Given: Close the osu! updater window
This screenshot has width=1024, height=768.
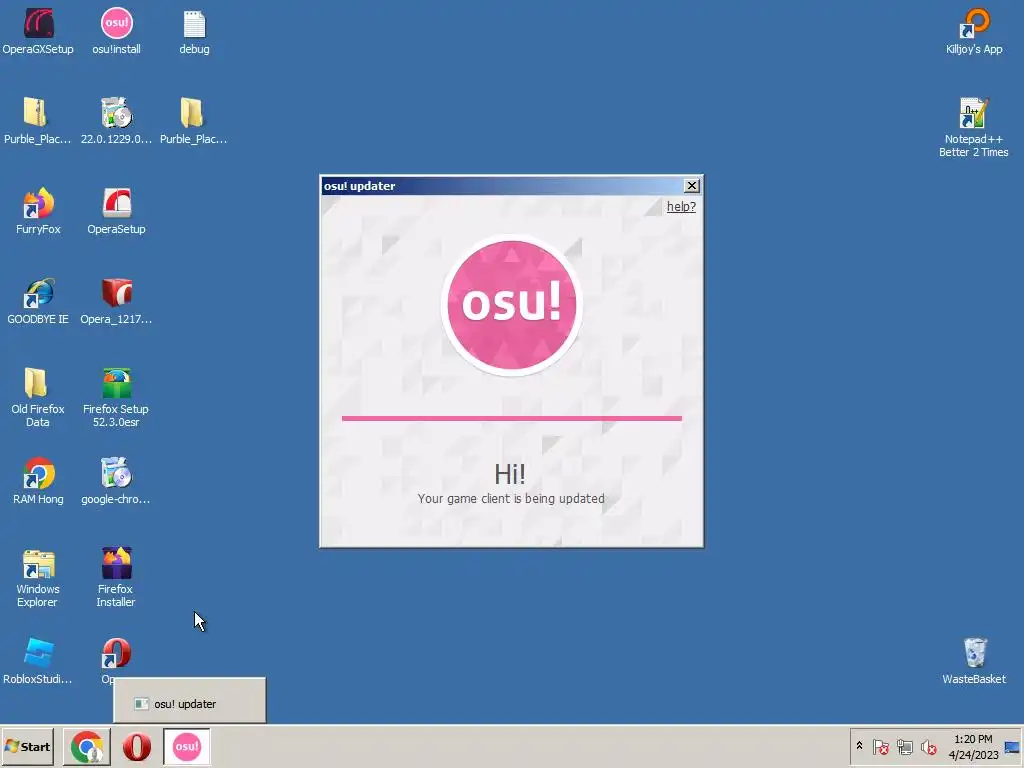Looking at the screenshot, I should tap(692, 185).
